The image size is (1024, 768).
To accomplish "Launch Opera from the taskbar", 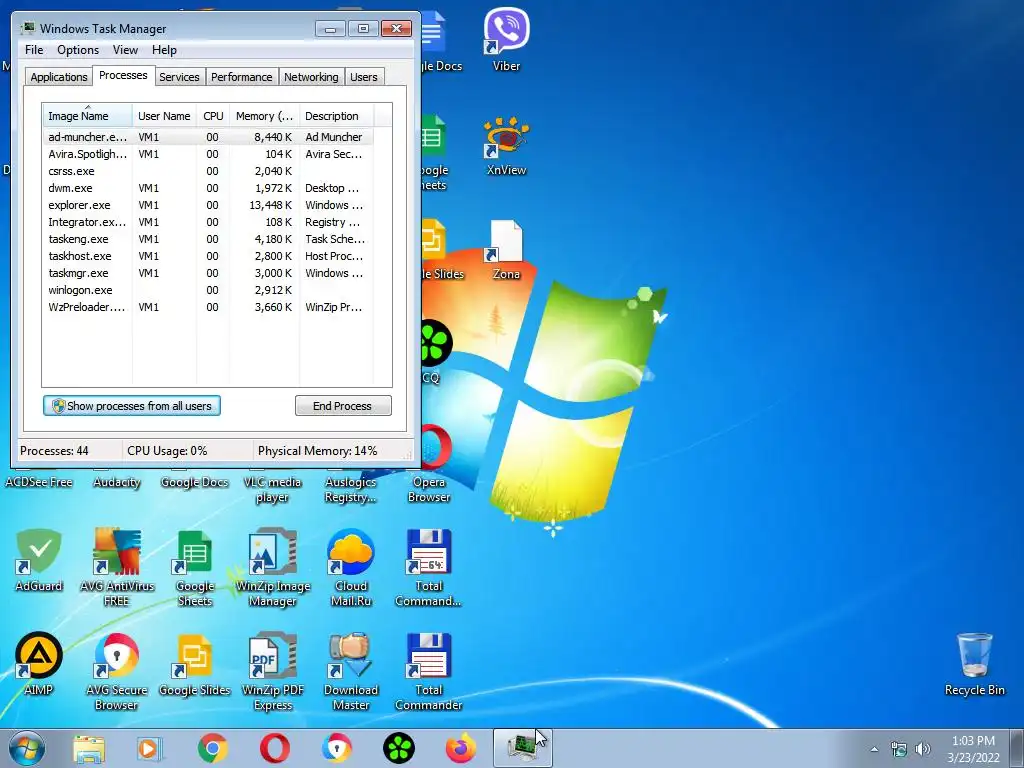I will pos(275,749).
